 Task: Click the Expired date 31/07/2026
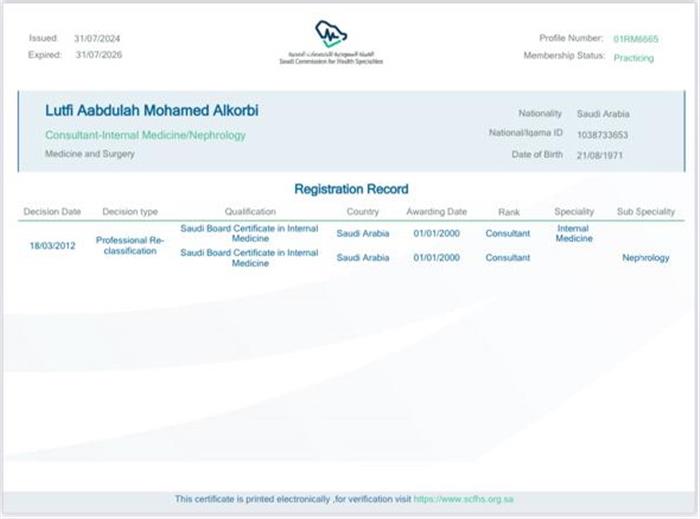tap(99, 55)
